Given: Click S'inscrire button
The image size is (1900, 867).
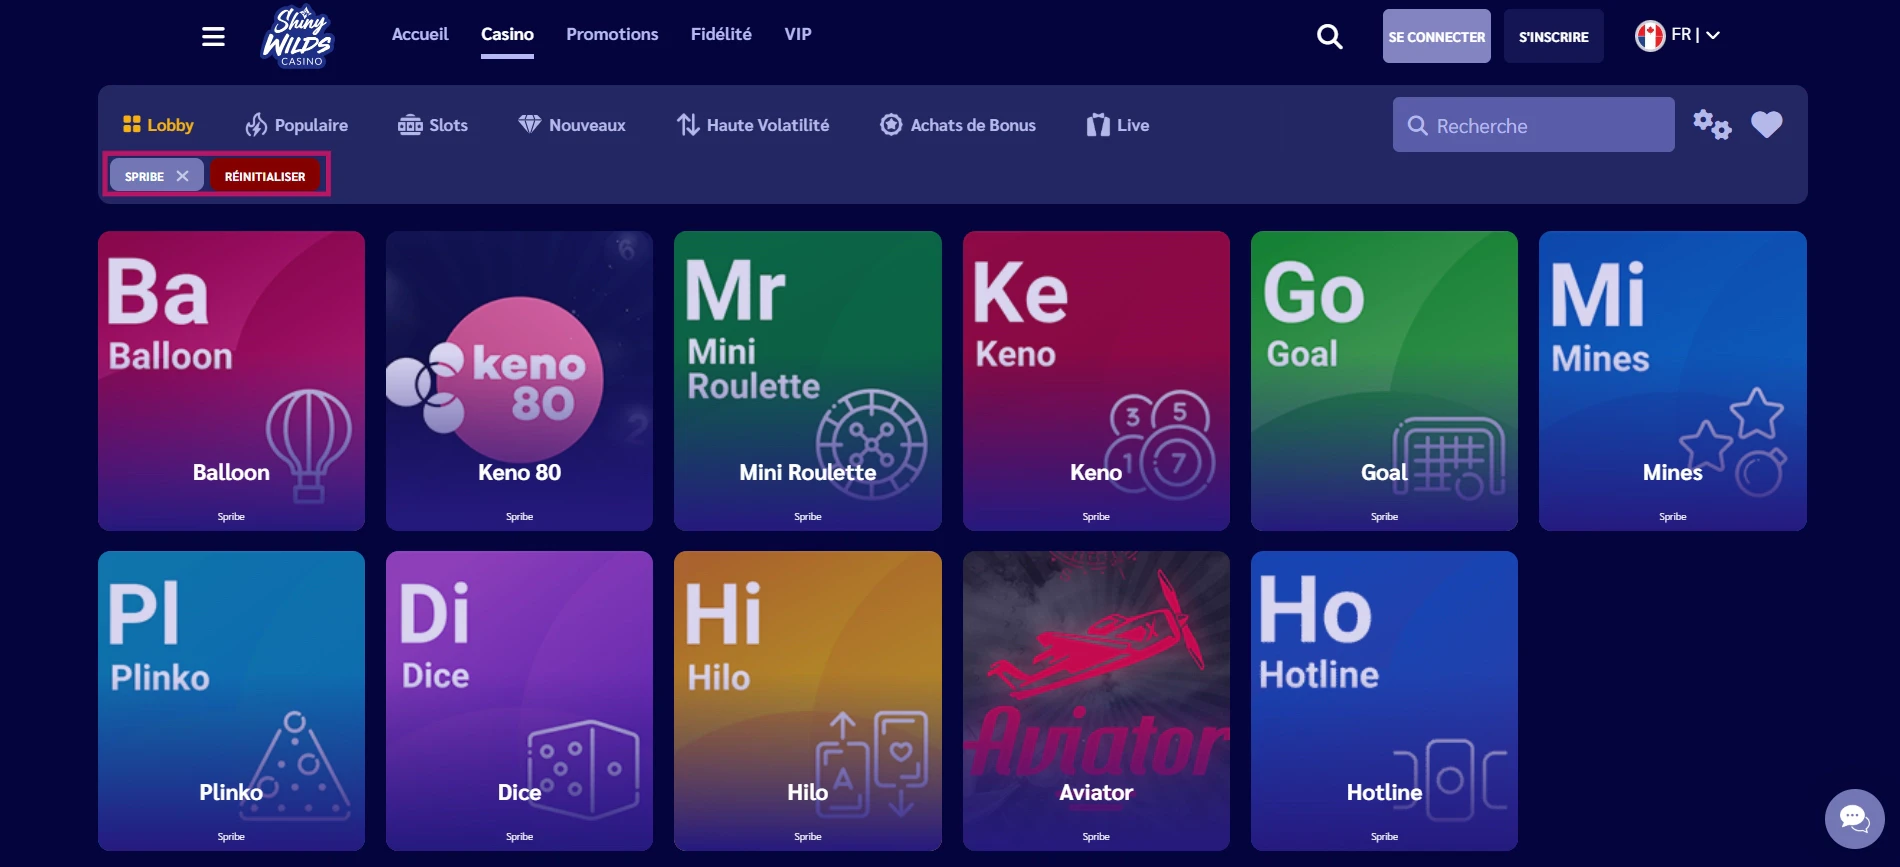Looking at the screenshot, I should coord(1553,36).
